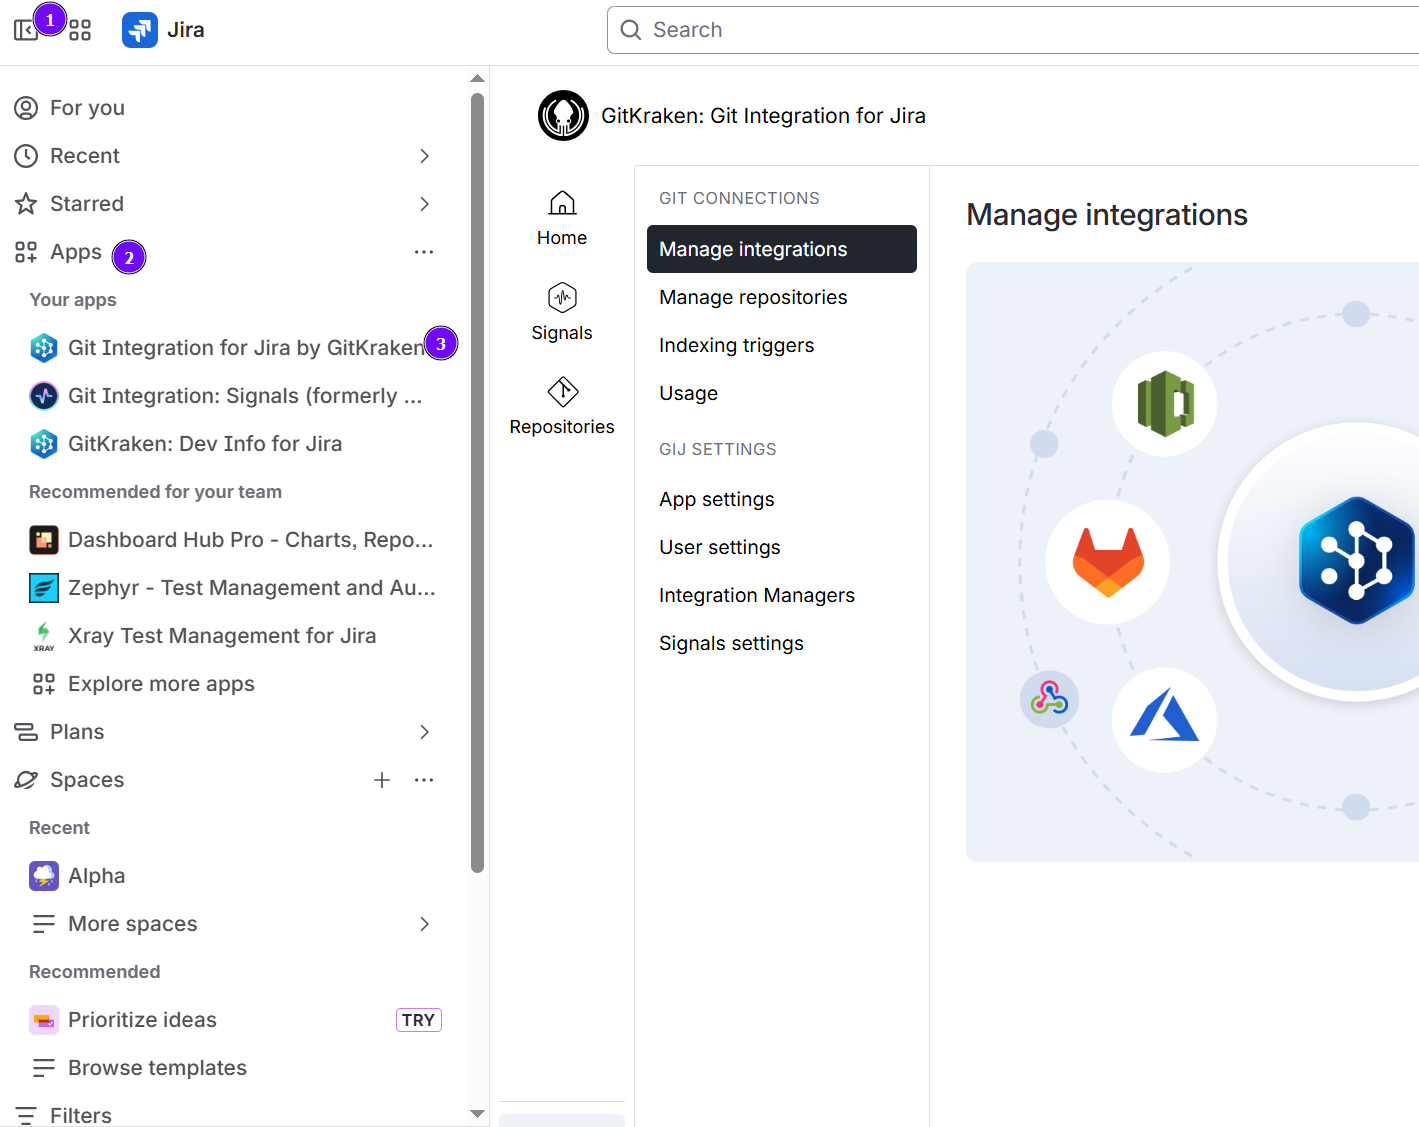
Task: Expand More spaces list
Action: [x=424, y=924]
